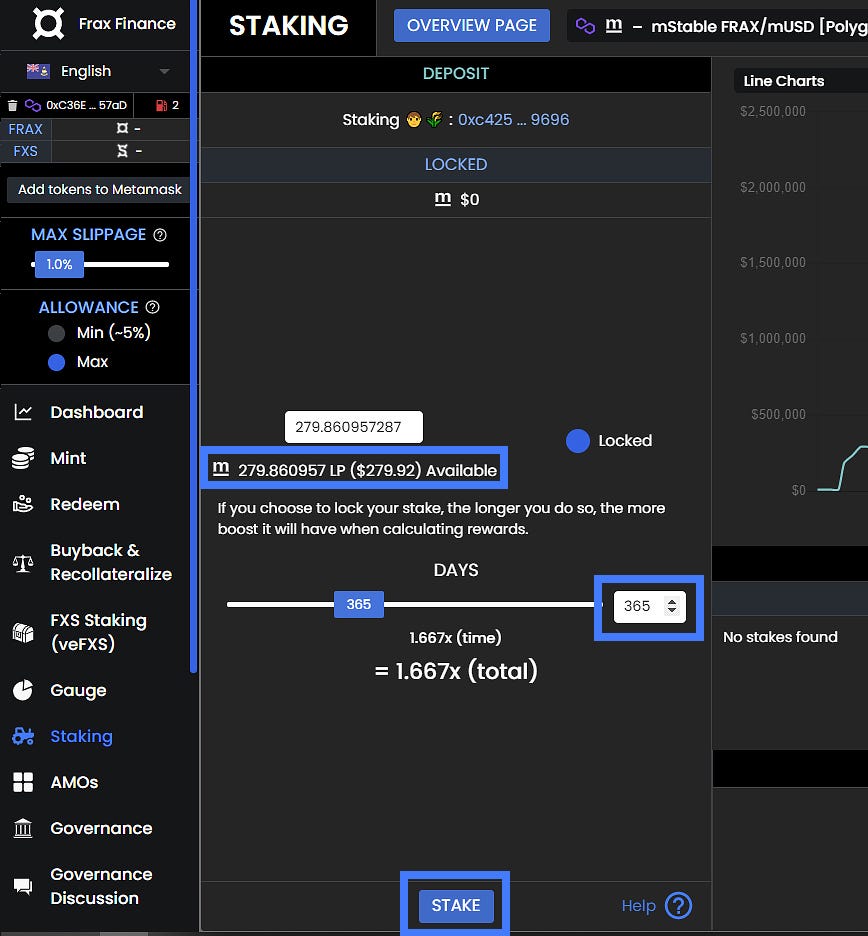Viewport: 868px width, 936px height.
Task: Click the balance scales icon
Action: click(x=23, y=562)
